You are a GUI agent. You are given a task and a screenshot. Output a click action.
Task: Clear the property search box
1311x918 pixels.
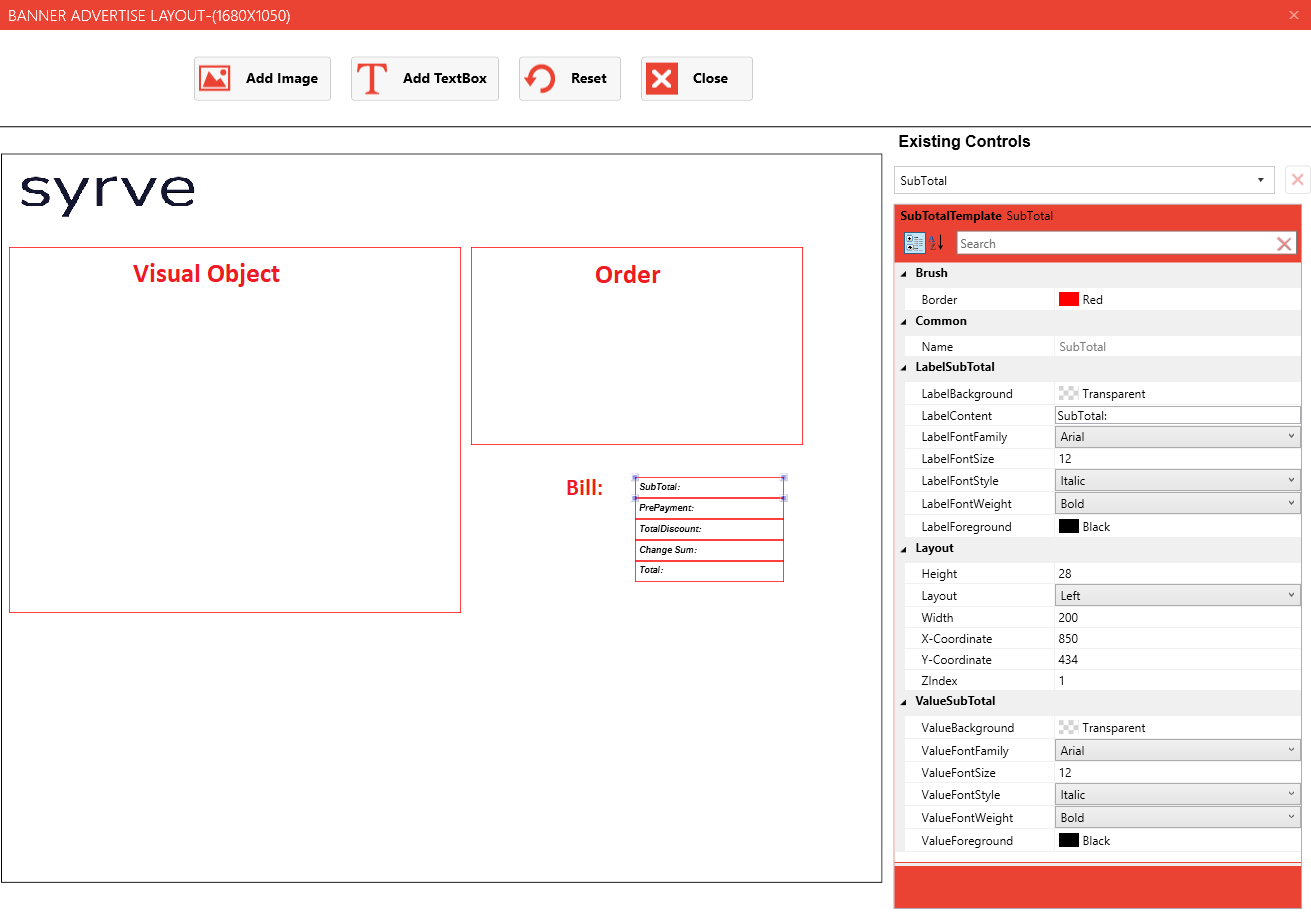click(x=1284, y=244)
